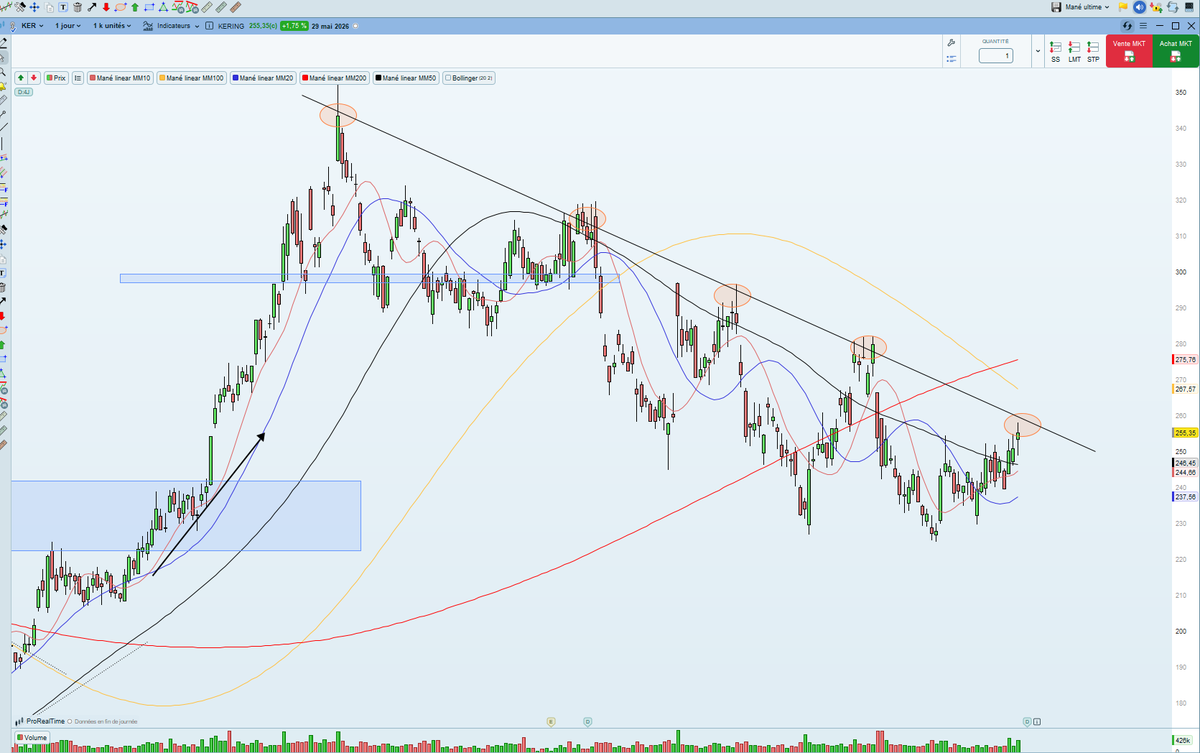Viewport: 1200px width, 753px height.
Task: Click the 275,76 red MM200 value label
Action: (x=1184, y=360)
